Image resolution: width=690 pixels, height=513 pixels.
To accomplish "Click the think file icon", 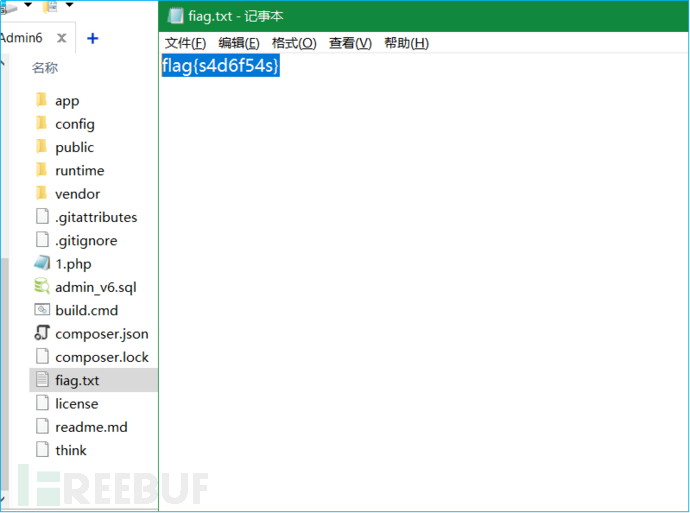I will tap(42, 450).
